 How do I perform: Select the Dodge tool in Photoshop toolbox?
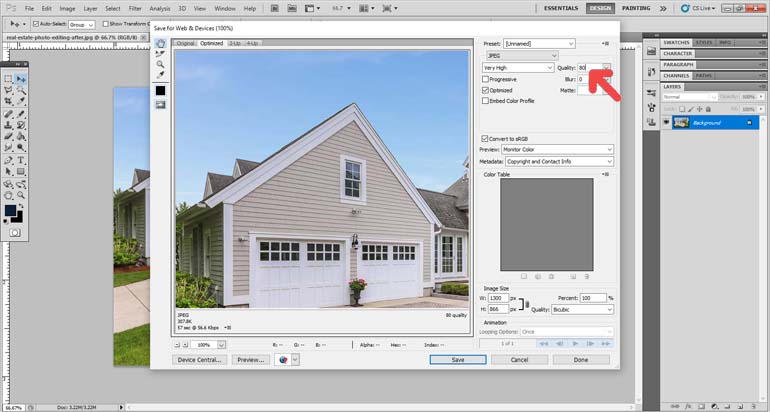click(x=21, y=147)
